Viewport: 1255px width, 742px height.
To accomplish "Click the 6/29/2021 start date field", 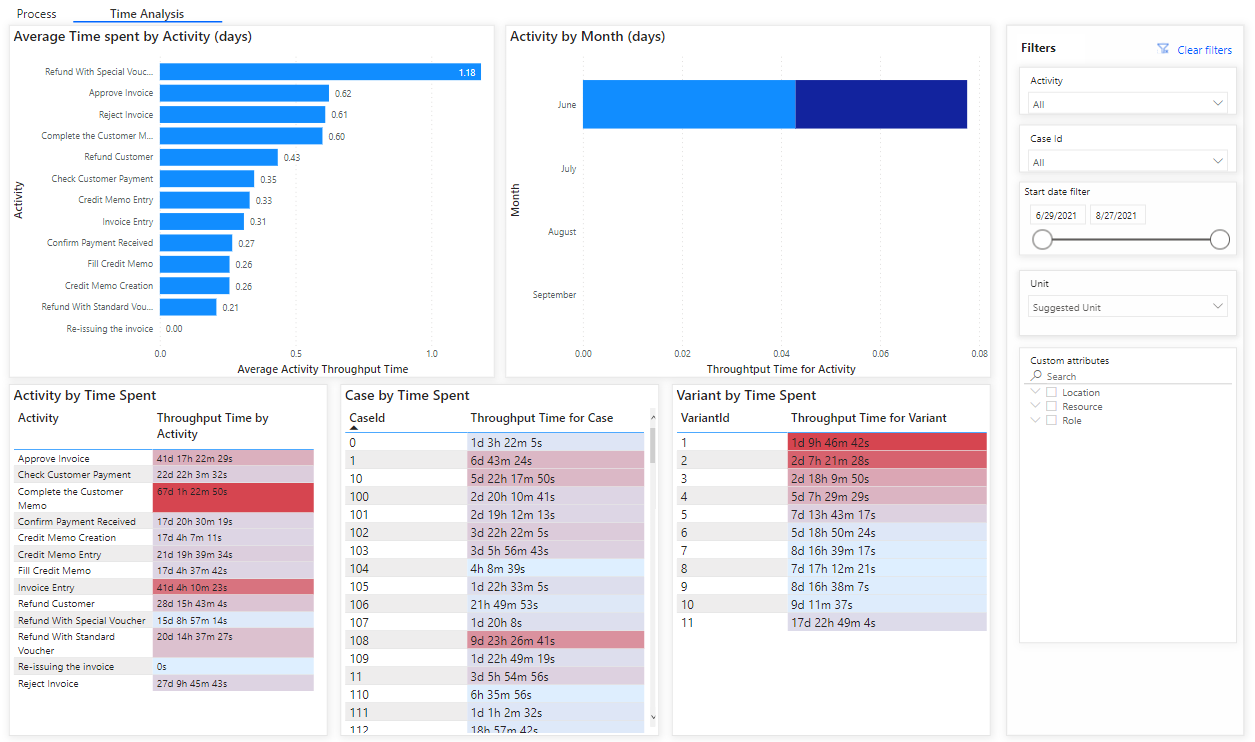I will point(1057,214).
